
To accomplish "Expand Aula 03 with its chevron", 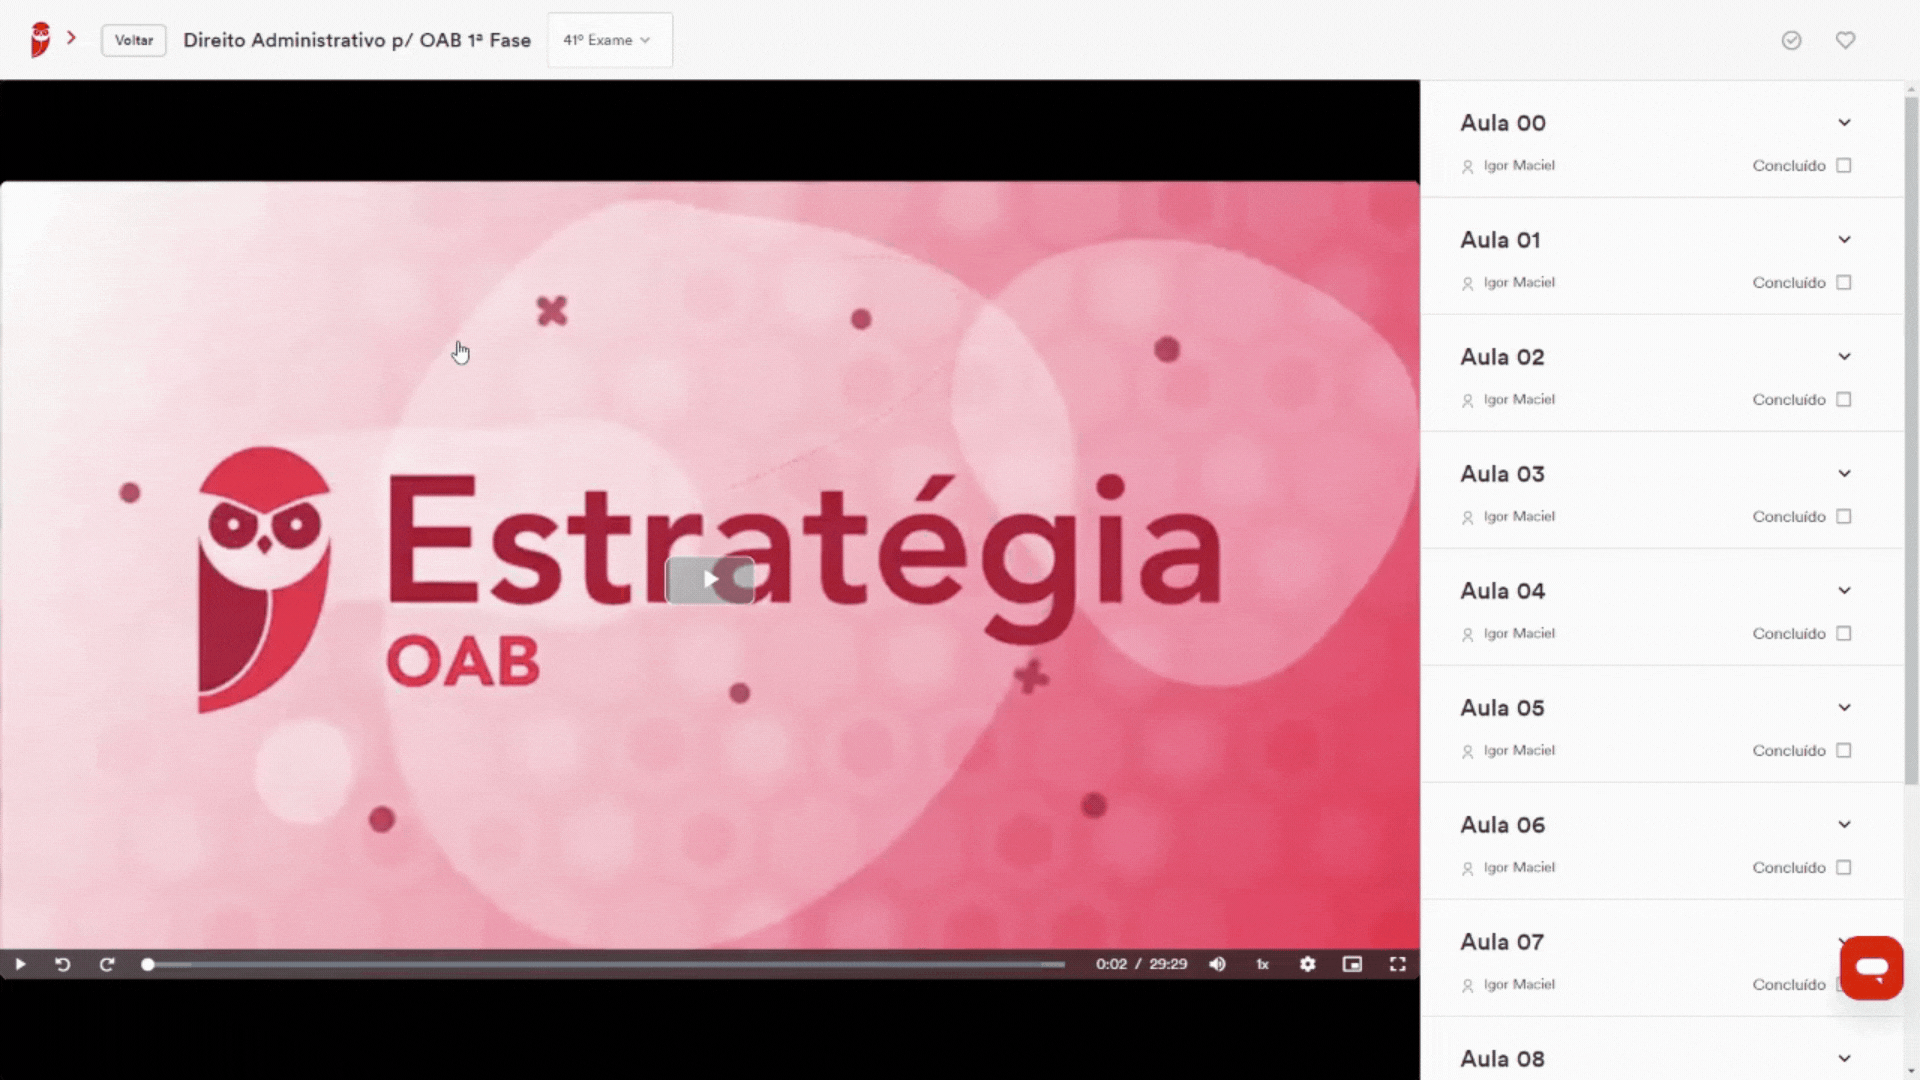I will point(1844,473).
